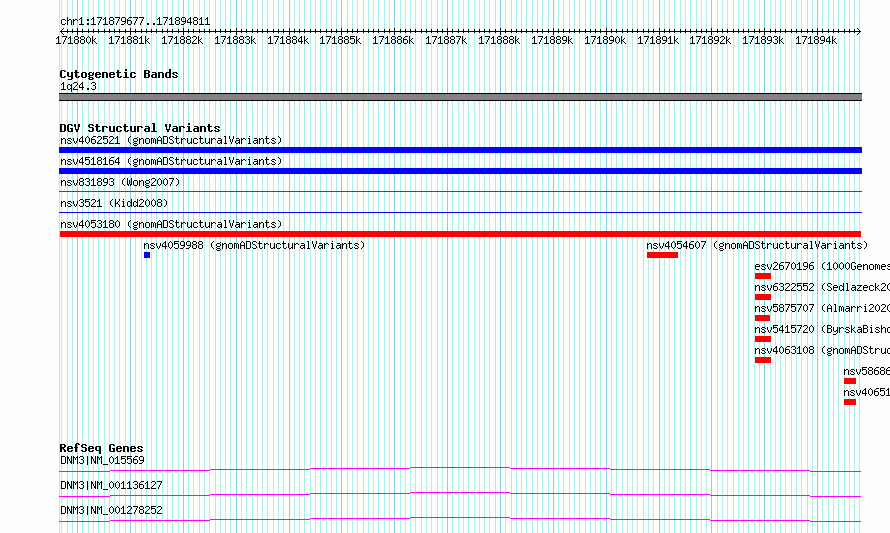Open variant label nsv3521 (Kidd2008)
This screenshot has height=533, width=890.
coord(114,203)
